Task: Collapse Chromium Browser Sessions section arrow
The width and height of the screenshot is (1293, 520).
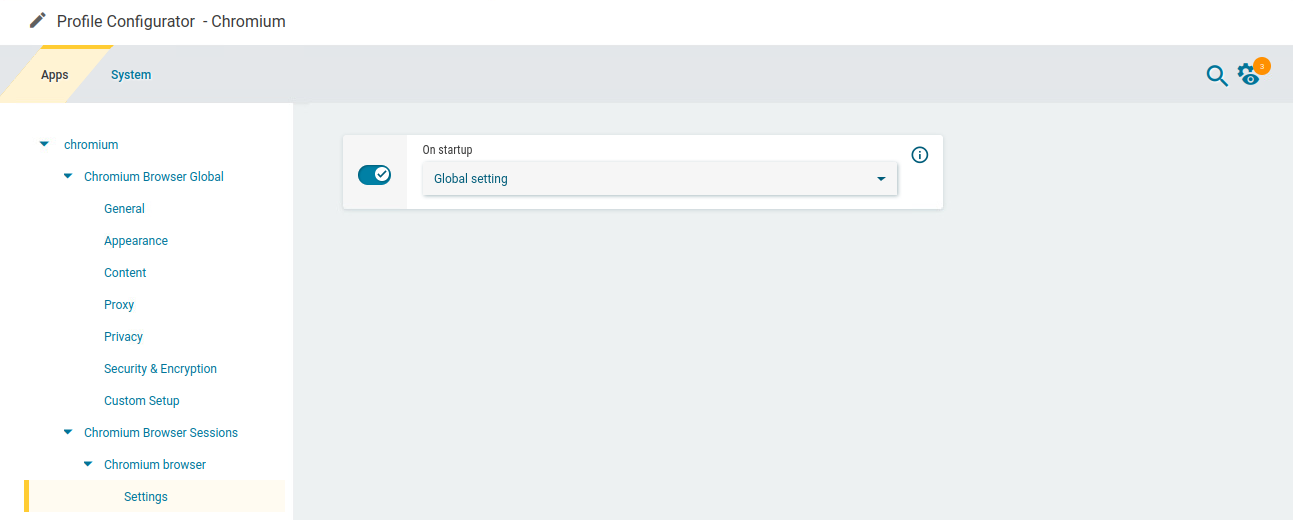Action: (68, 432)
